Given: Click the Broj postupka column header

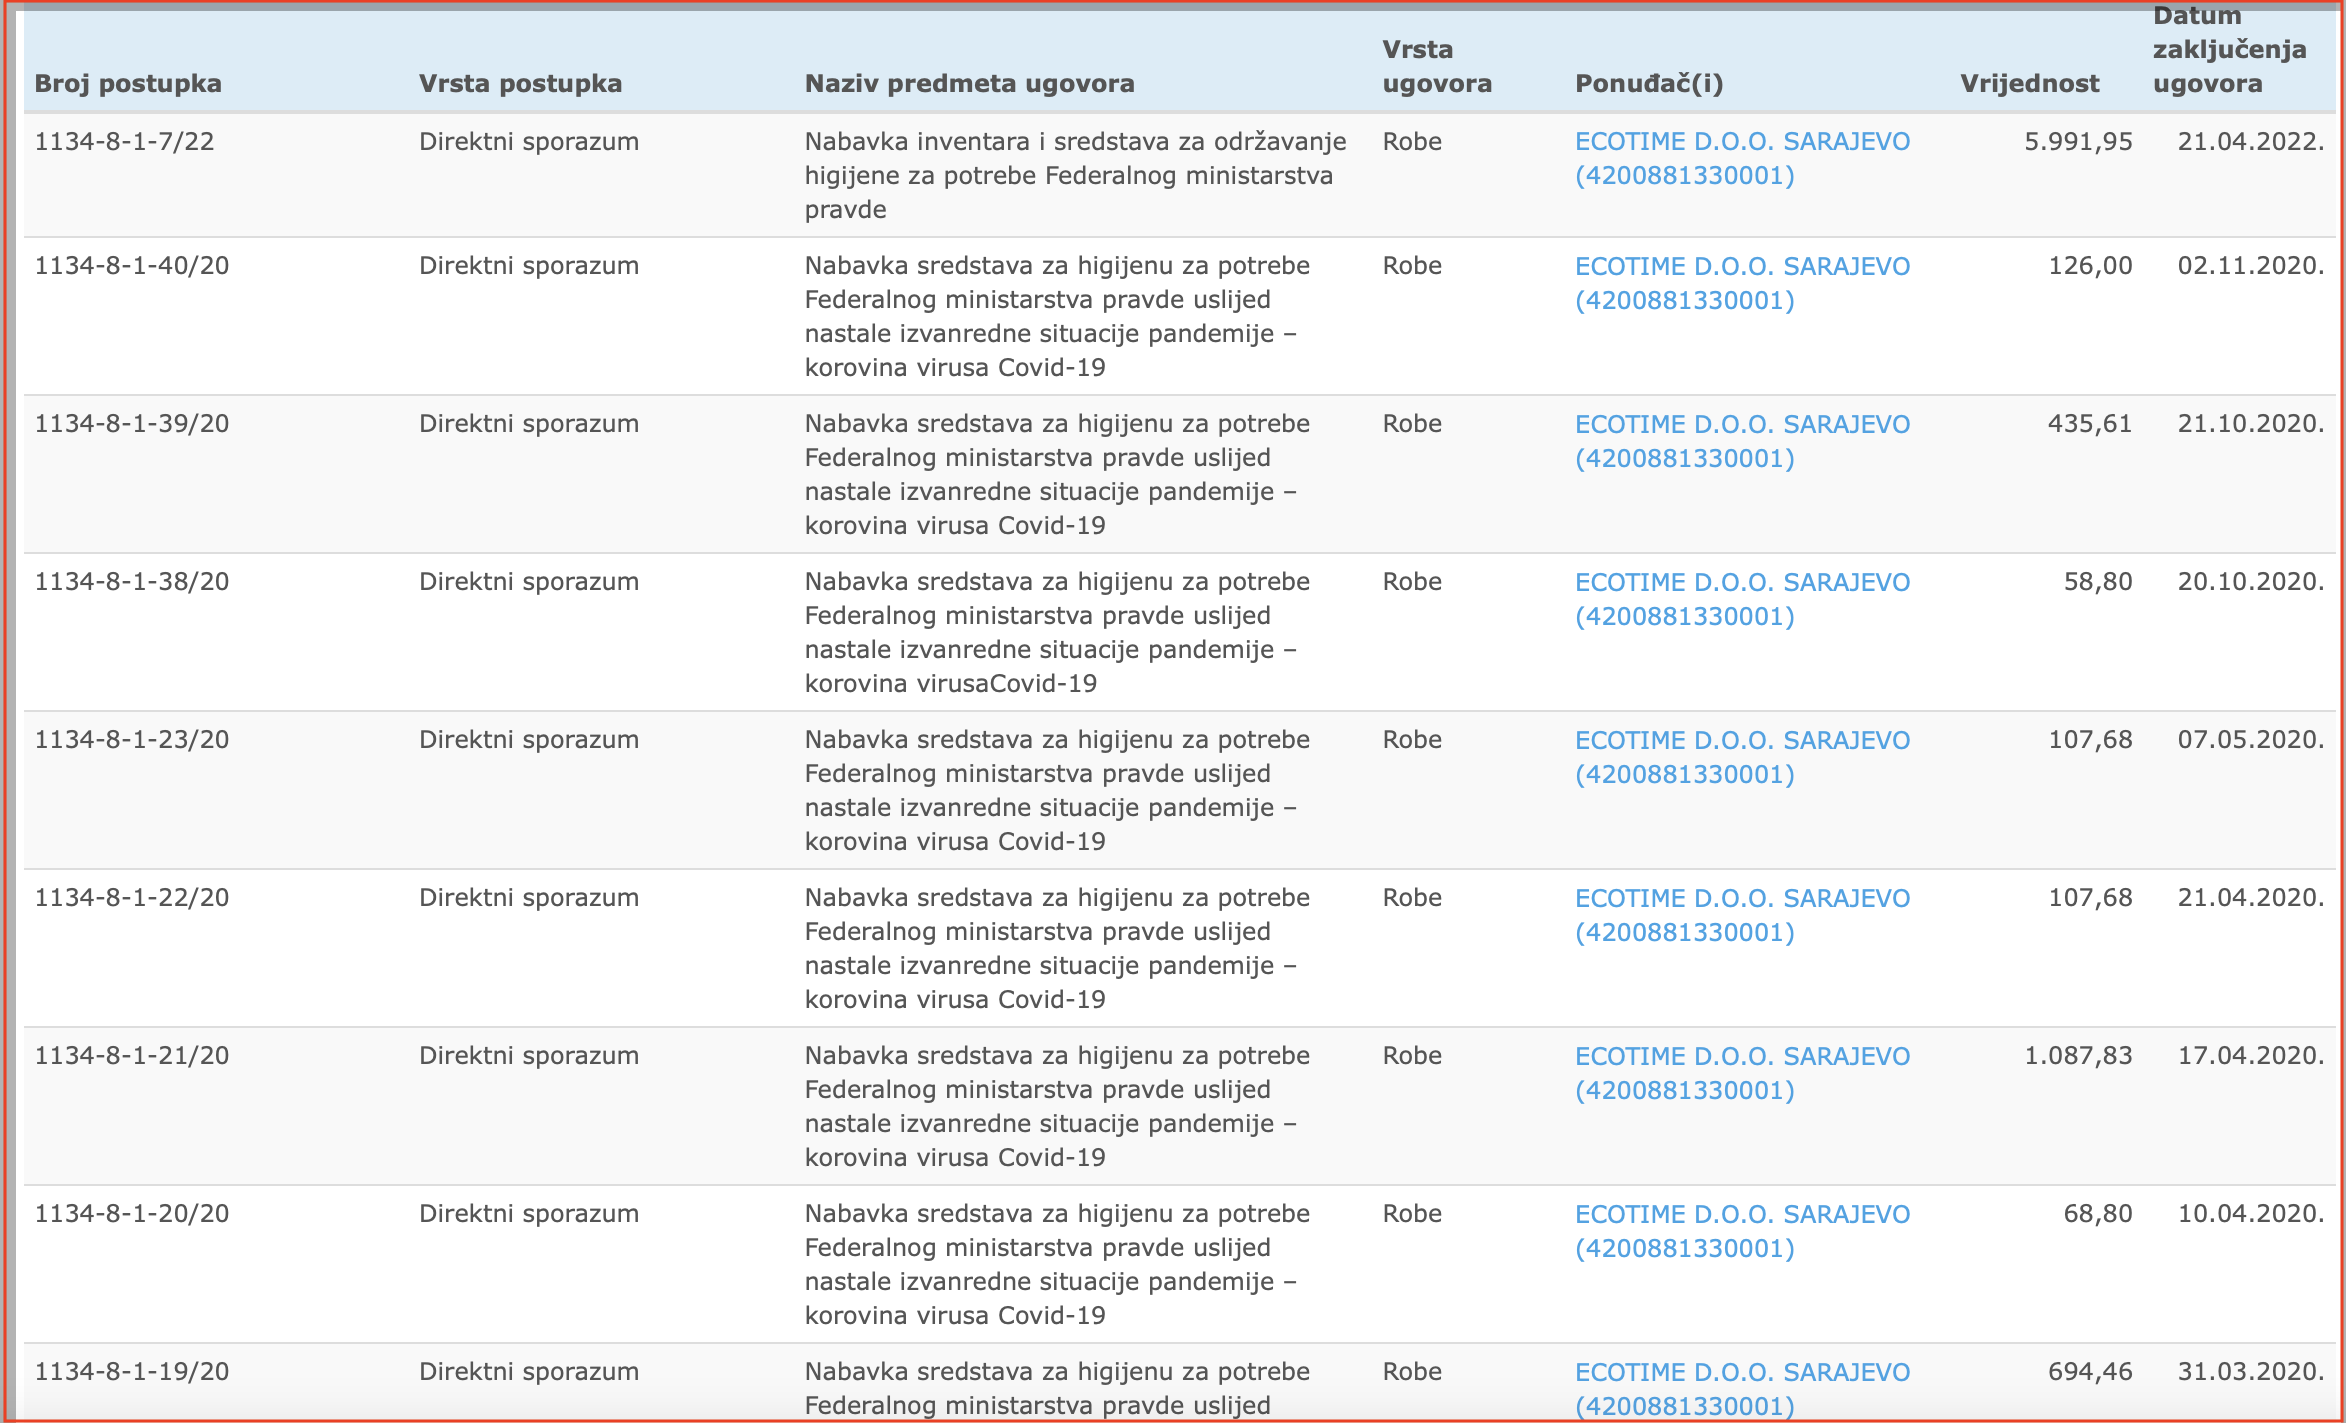Looking at the screenshot, I should (x=128, y=84).
